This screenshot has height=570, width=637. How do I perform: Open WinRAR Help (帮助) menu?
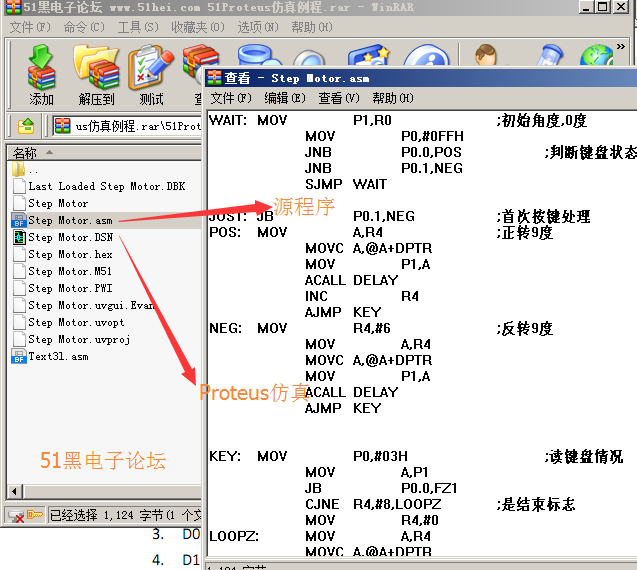(312, 27)
